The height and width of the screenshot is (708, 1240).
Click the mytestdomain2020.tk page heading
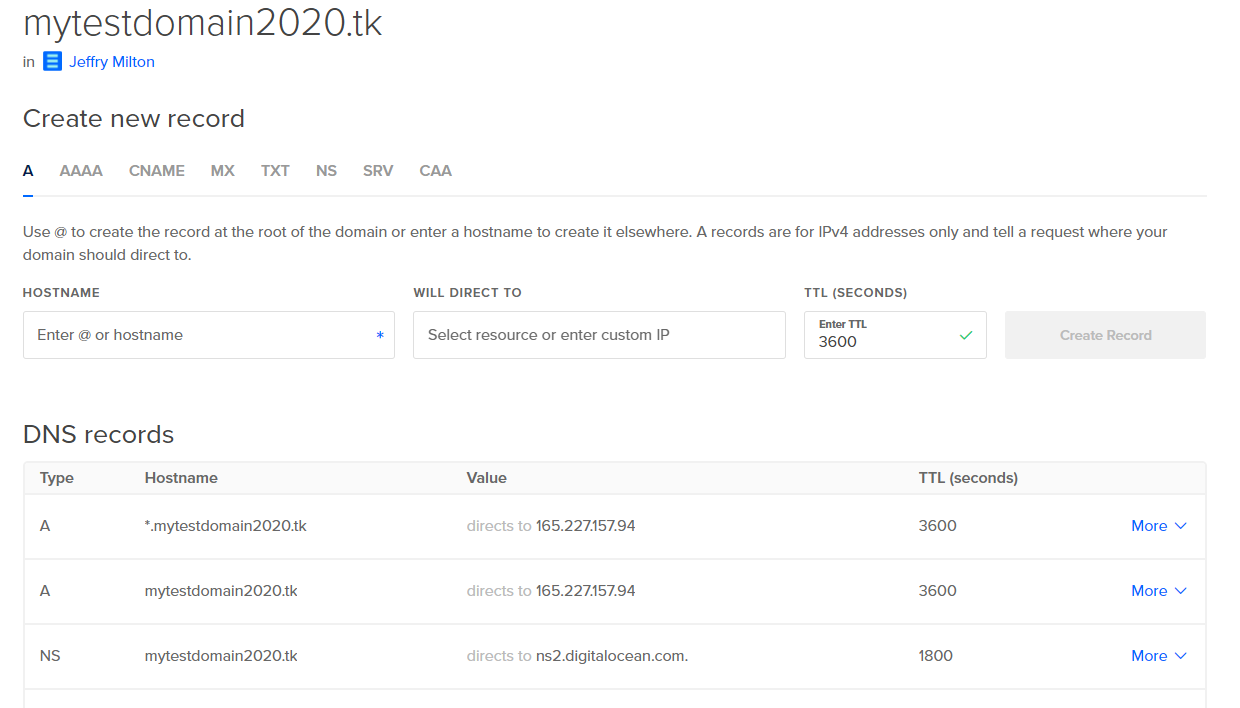click(202, 23)
